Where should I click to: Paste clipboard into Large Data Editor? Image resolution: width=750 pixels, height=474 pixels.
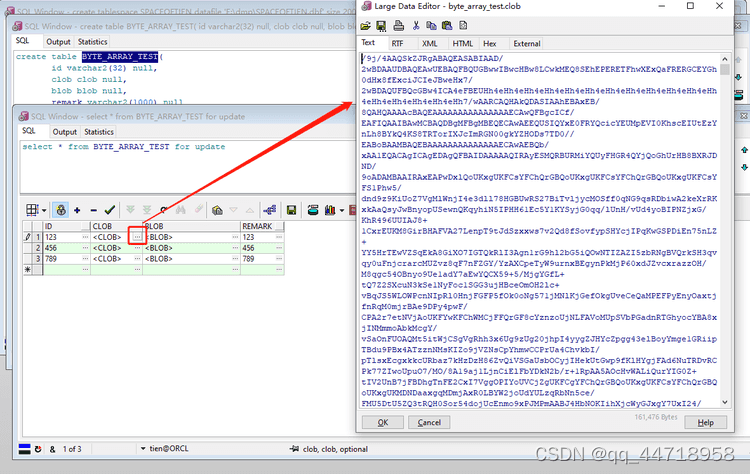click(x=447, y=26)
